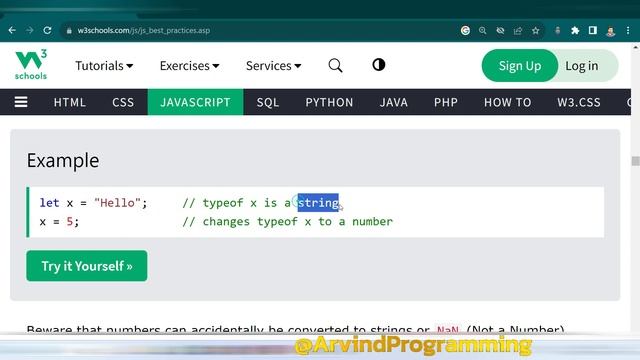640x360 pixels.
Task: Click the highlighted word "string" in code
Action: pos(318,202)
